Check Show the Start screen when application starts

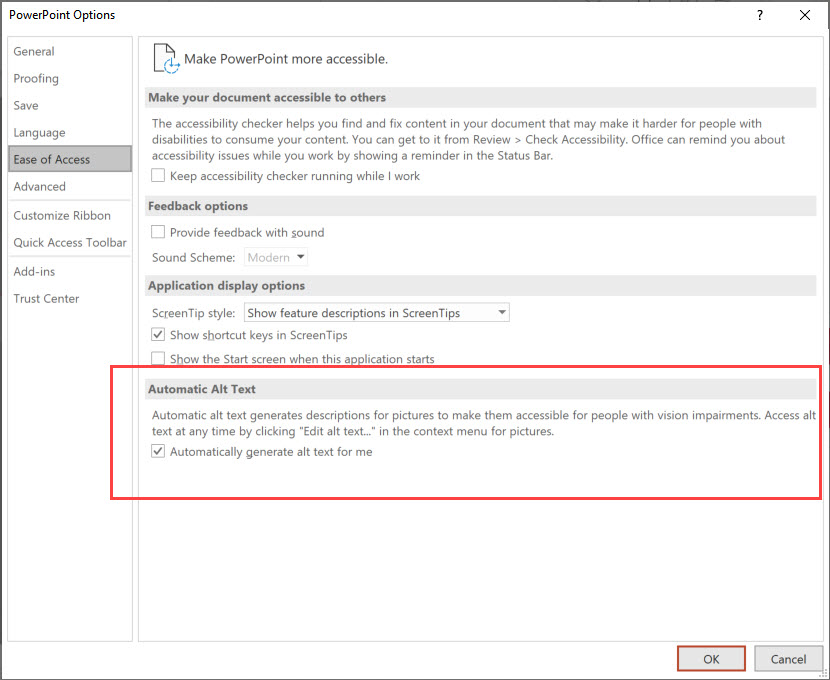pyautogui.click(x=158, y=358)
